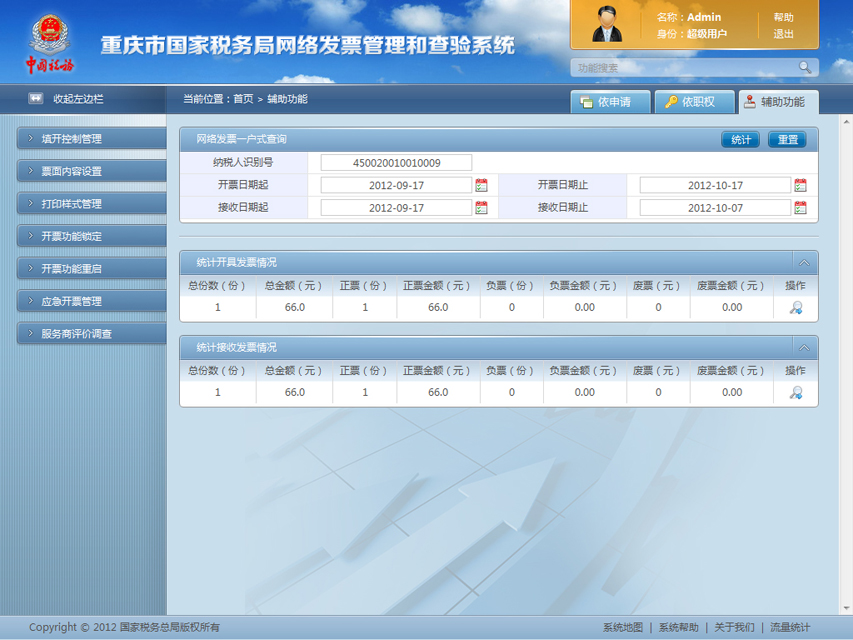Open calendar for 开票日期止 field

[800, 186]
